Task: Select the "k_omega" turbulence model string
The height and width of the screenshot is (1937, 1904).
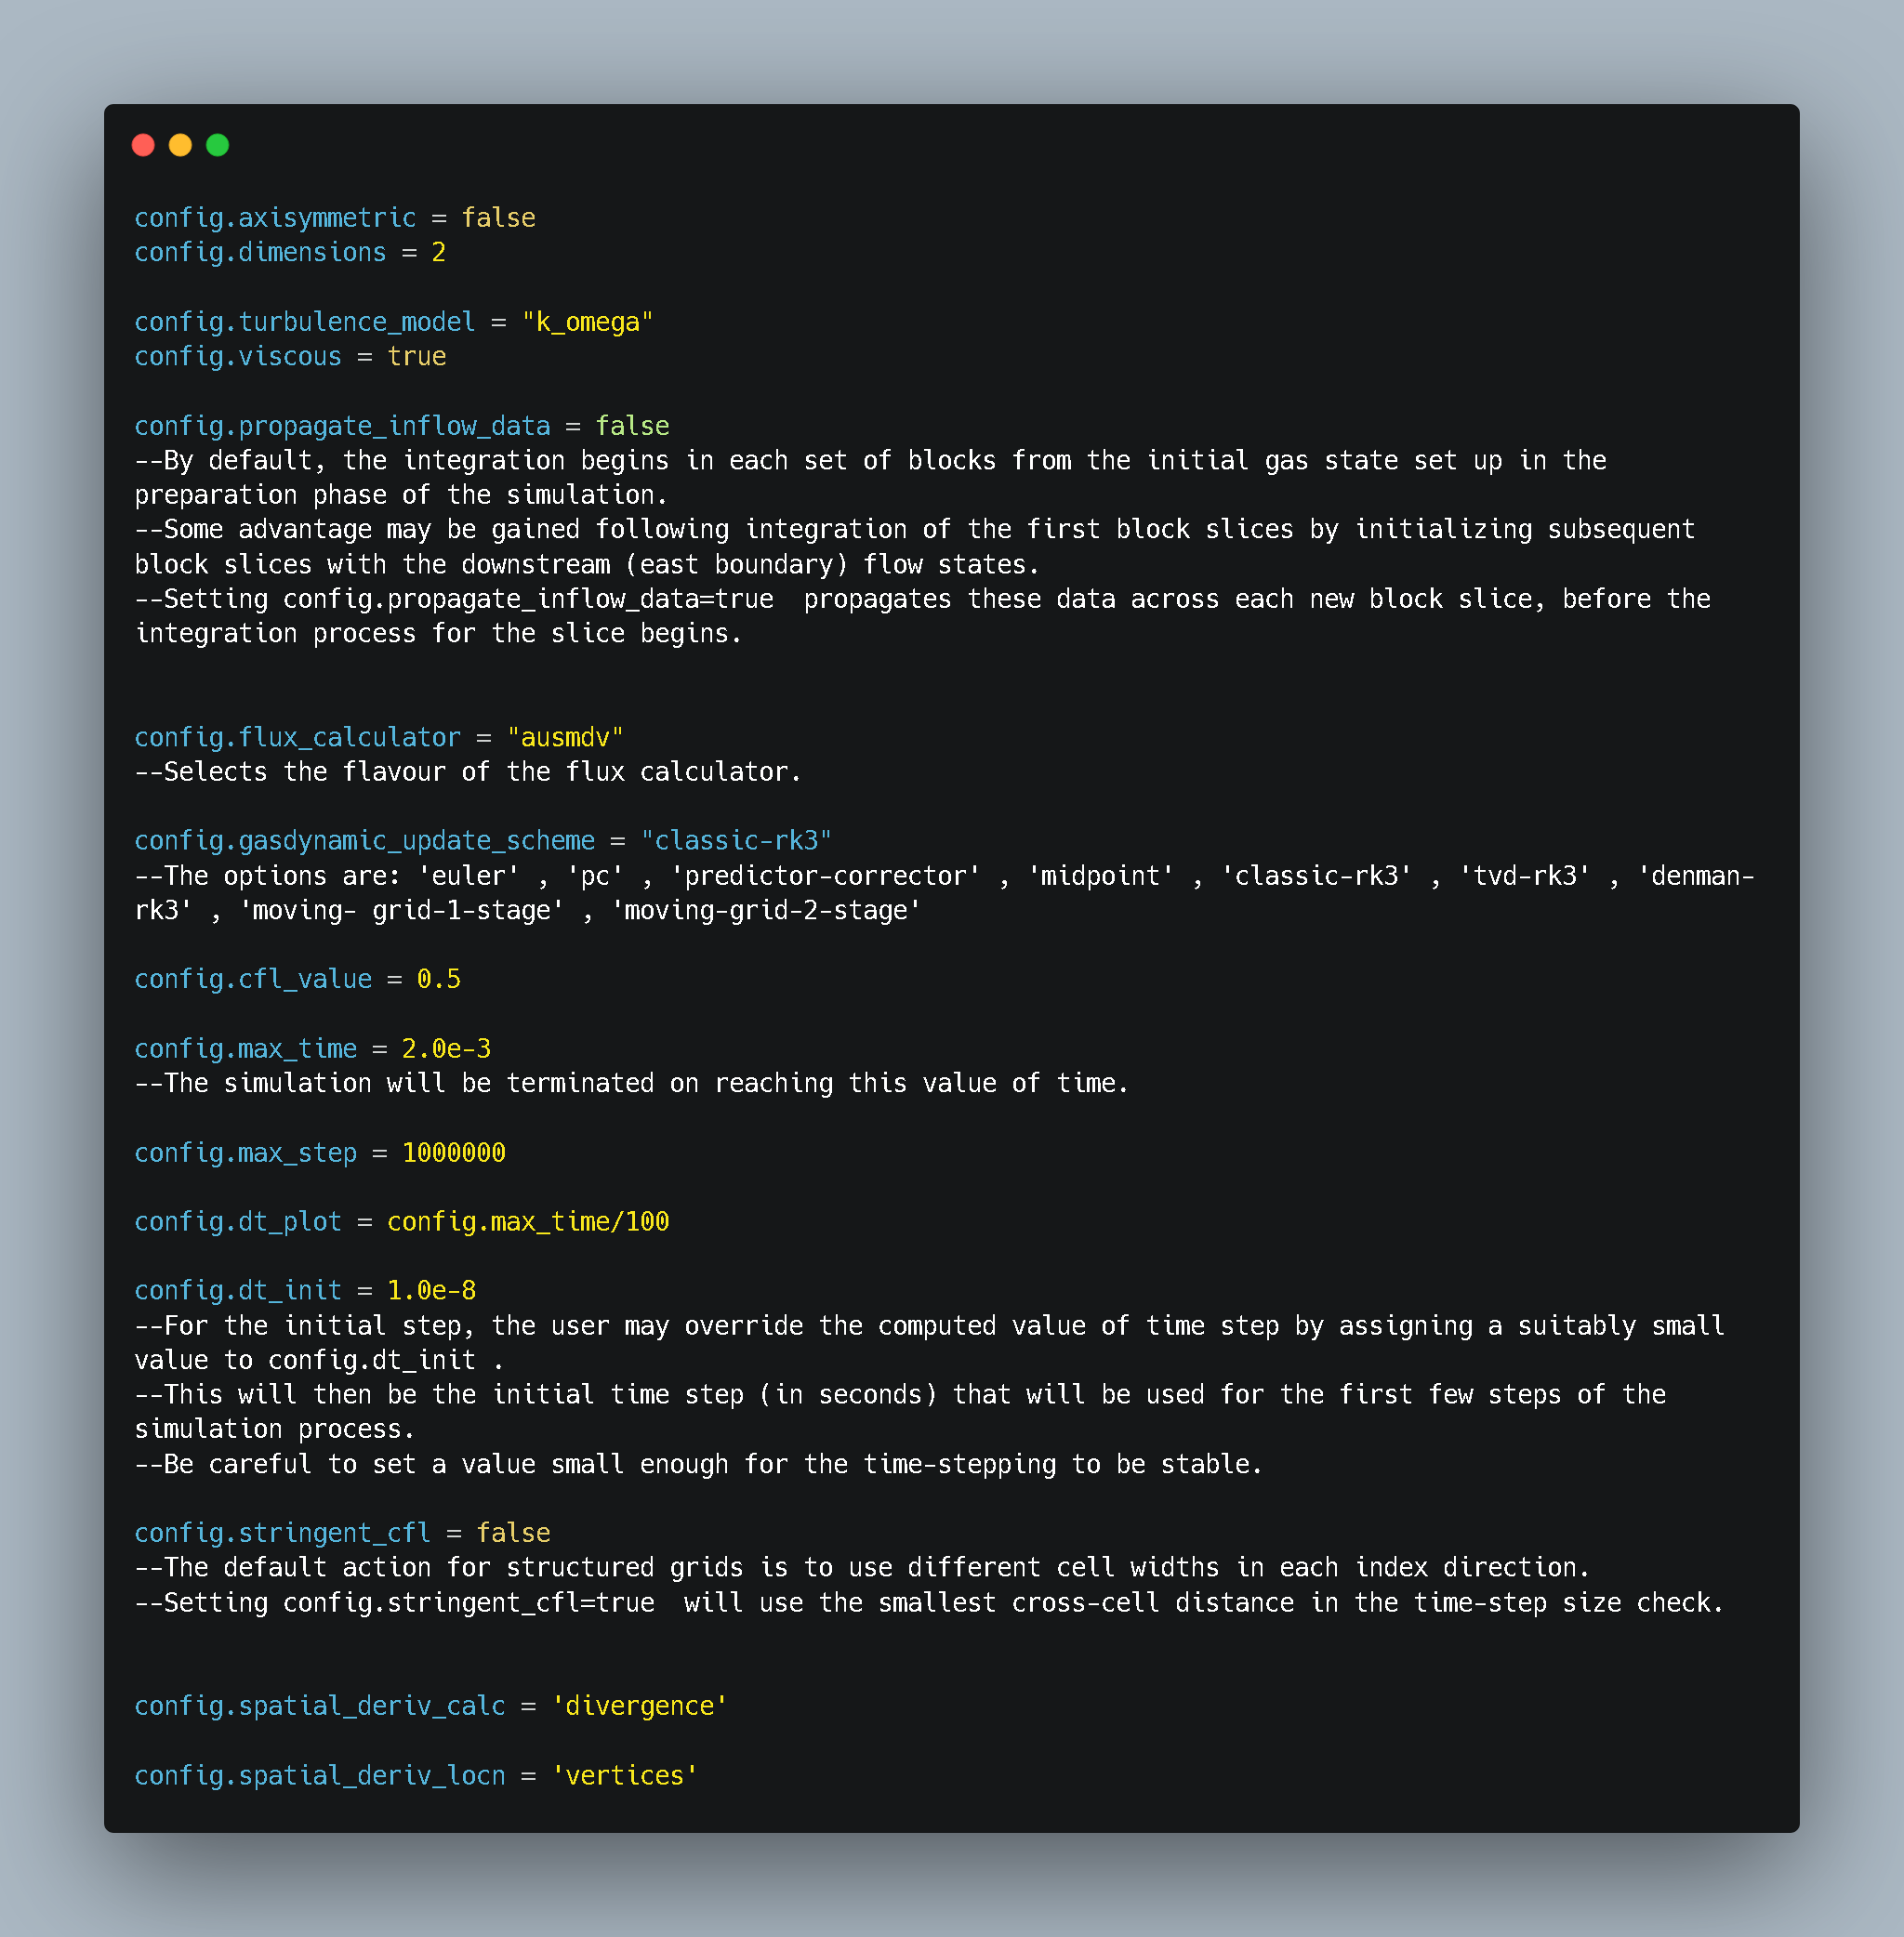Action: pyautogui.click(x=587, y=322)
